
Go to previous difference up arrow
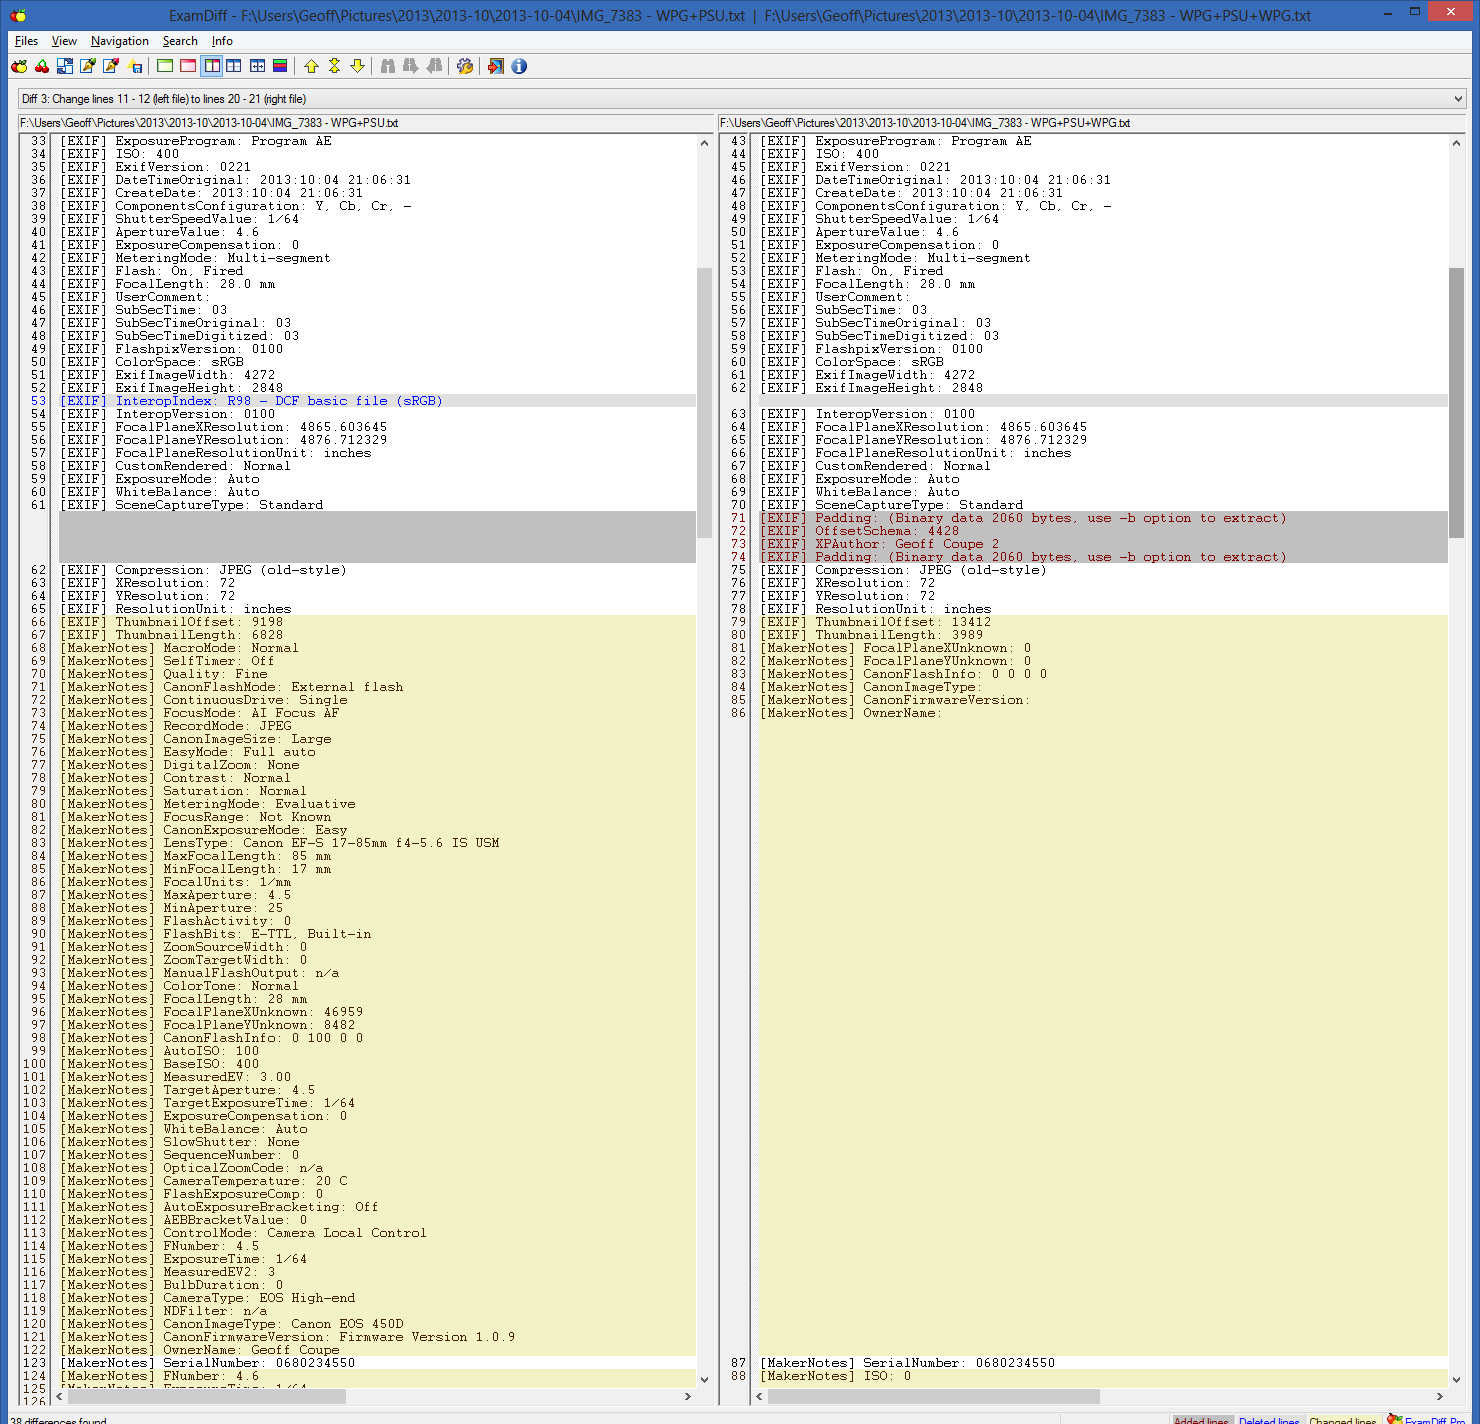pos(311,66)
